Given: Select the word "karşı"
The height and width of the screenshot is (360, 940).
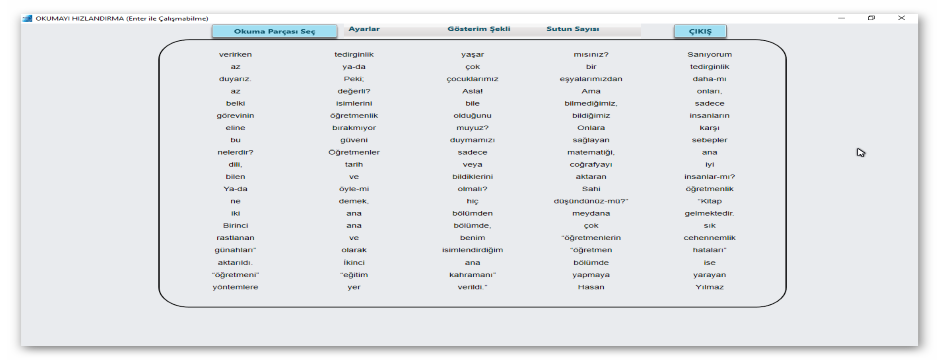Looking at the screenshot, I should pos(710,128).
